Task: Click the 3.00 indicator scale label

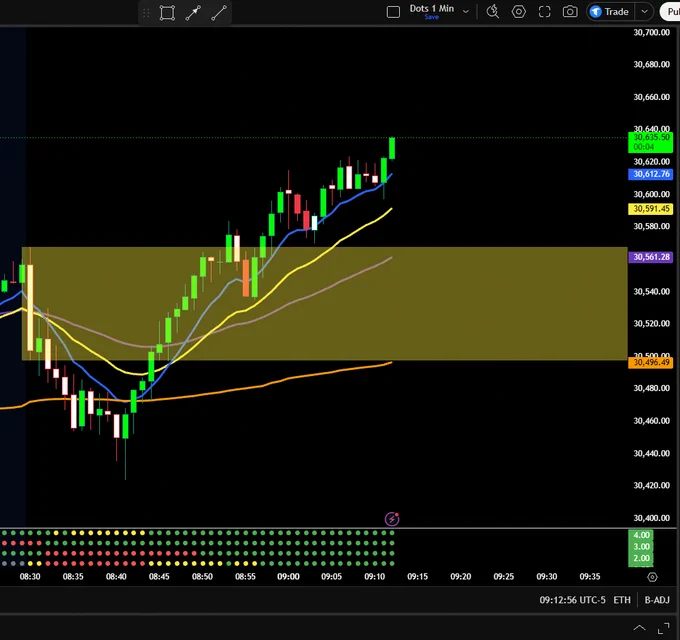Action: [641, 547]
